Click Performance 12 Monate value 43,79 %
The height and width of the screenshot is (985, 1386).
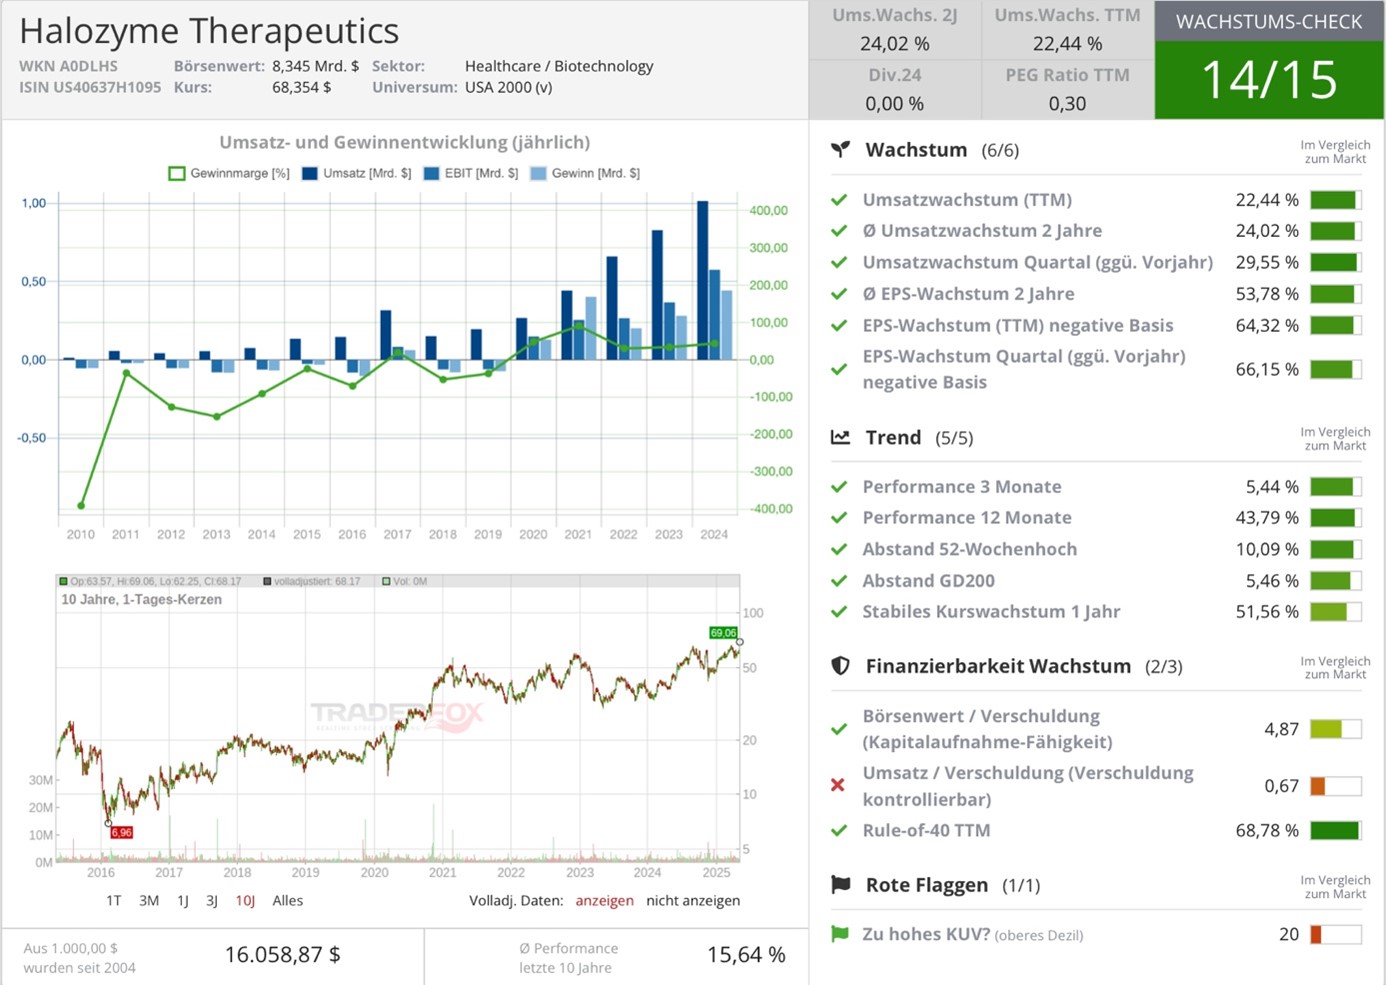[1267, 518]
